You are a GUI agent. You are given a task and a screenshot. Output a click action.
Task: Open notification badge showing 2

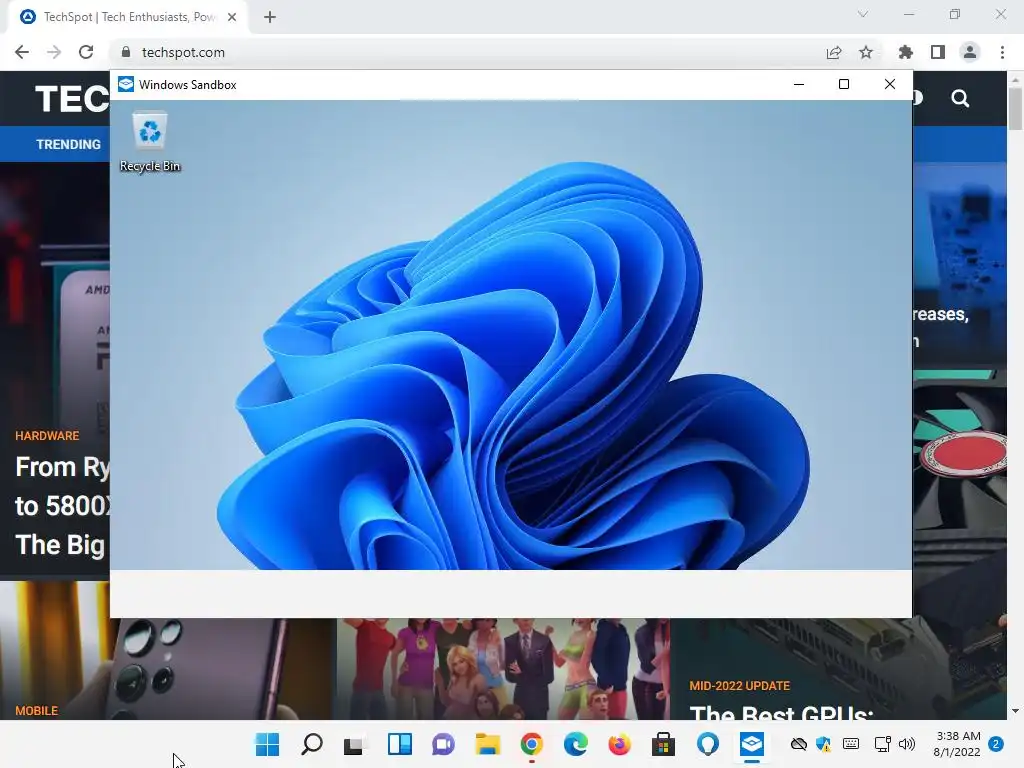tap(996, 744)
